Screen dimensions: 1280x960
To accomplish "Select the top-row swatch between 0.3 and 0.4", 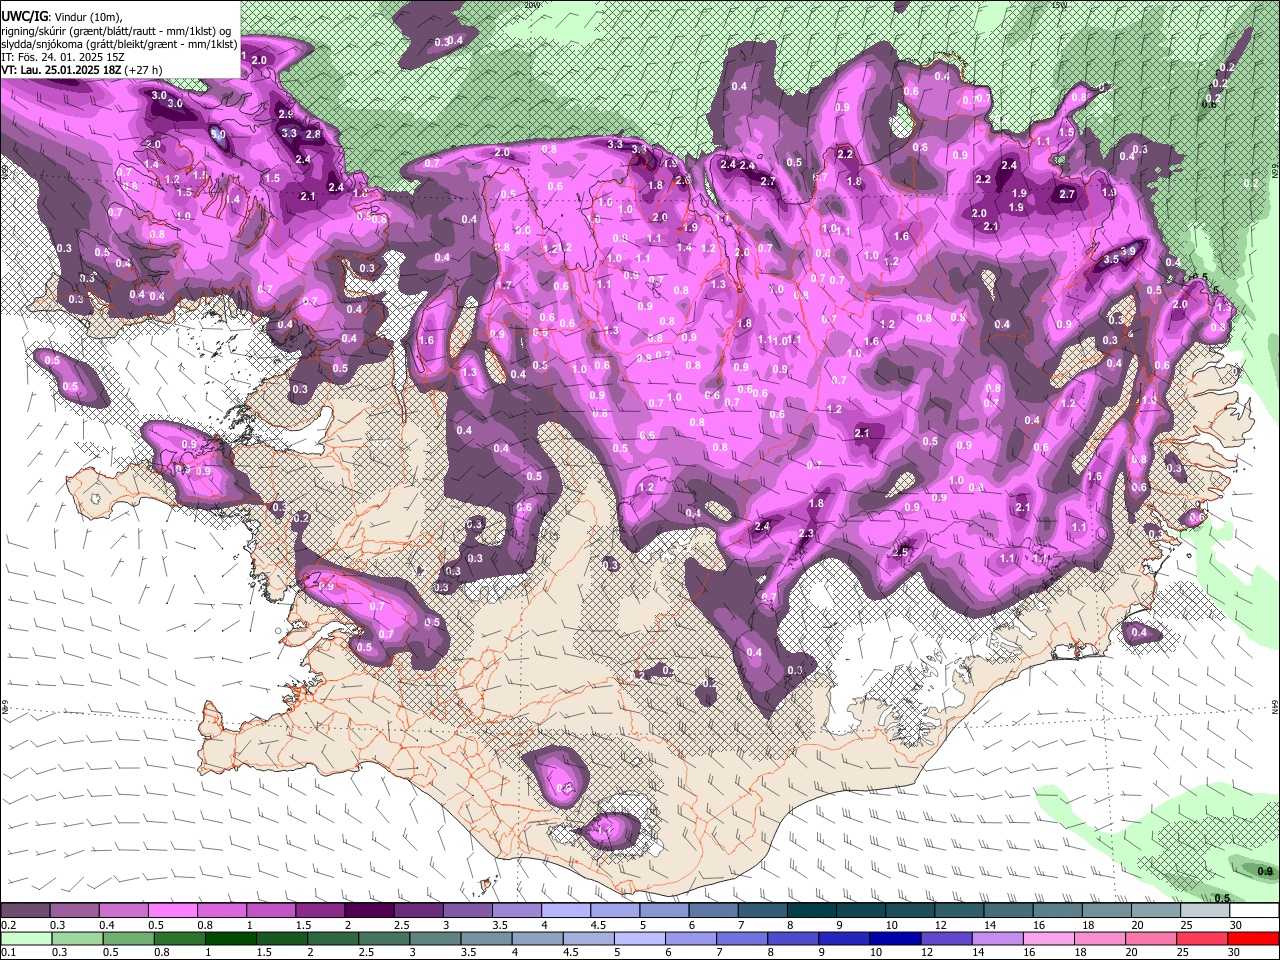I will (x=74, y=910).
